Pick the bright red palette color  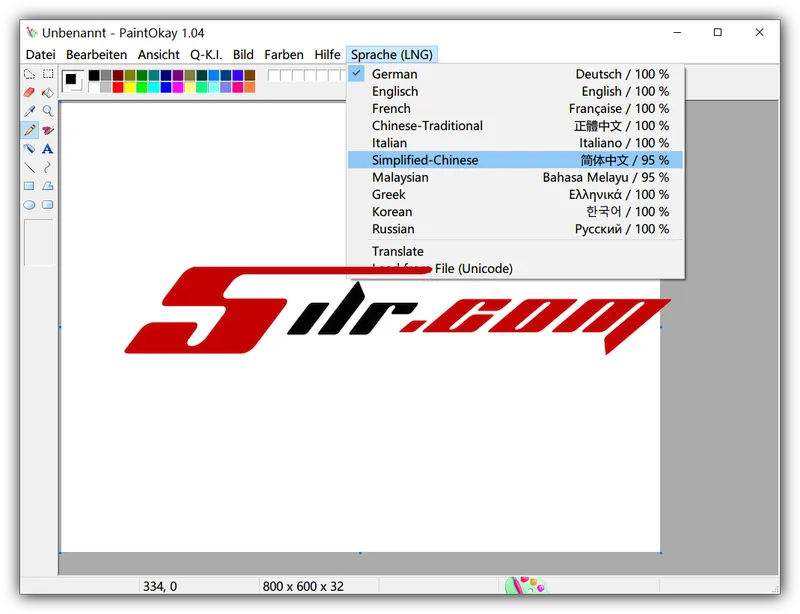118,87
